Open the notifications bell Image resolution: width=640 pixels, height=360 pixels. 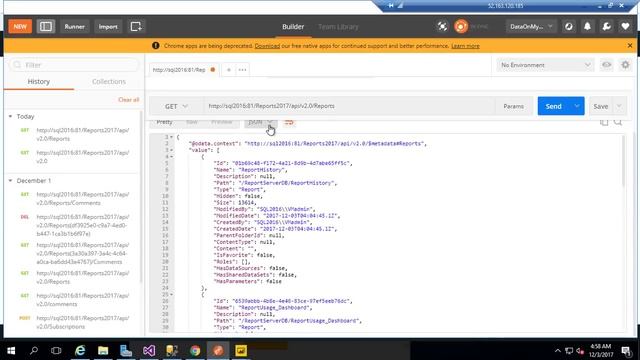pyautogui.click(x=587, y=27)
